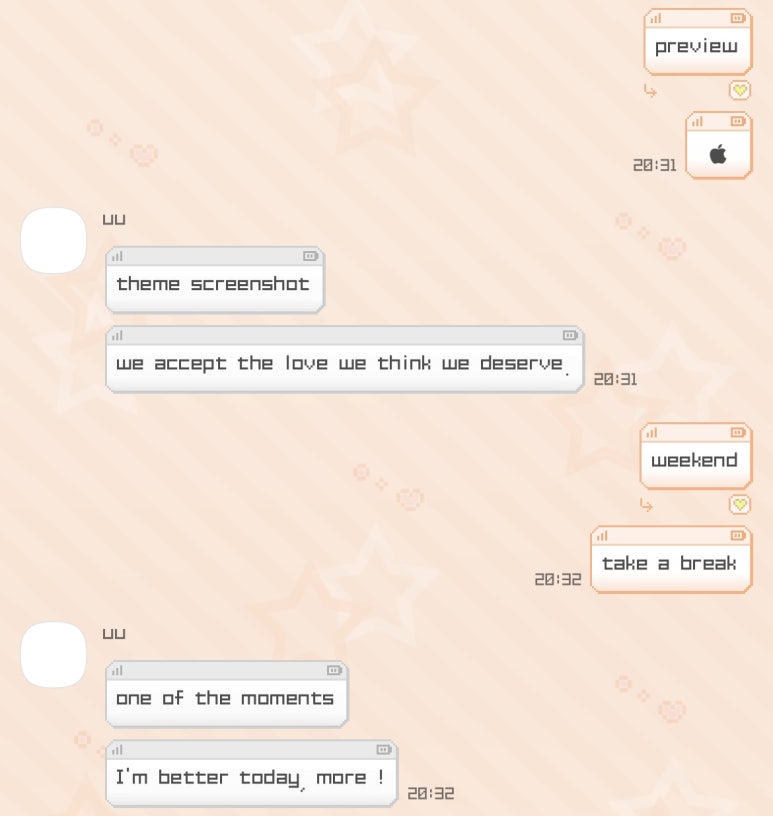Viewport: 773px width, 816px height.
Task: Select the 'I'm better today, more !' message
Action: pos(251,774)
